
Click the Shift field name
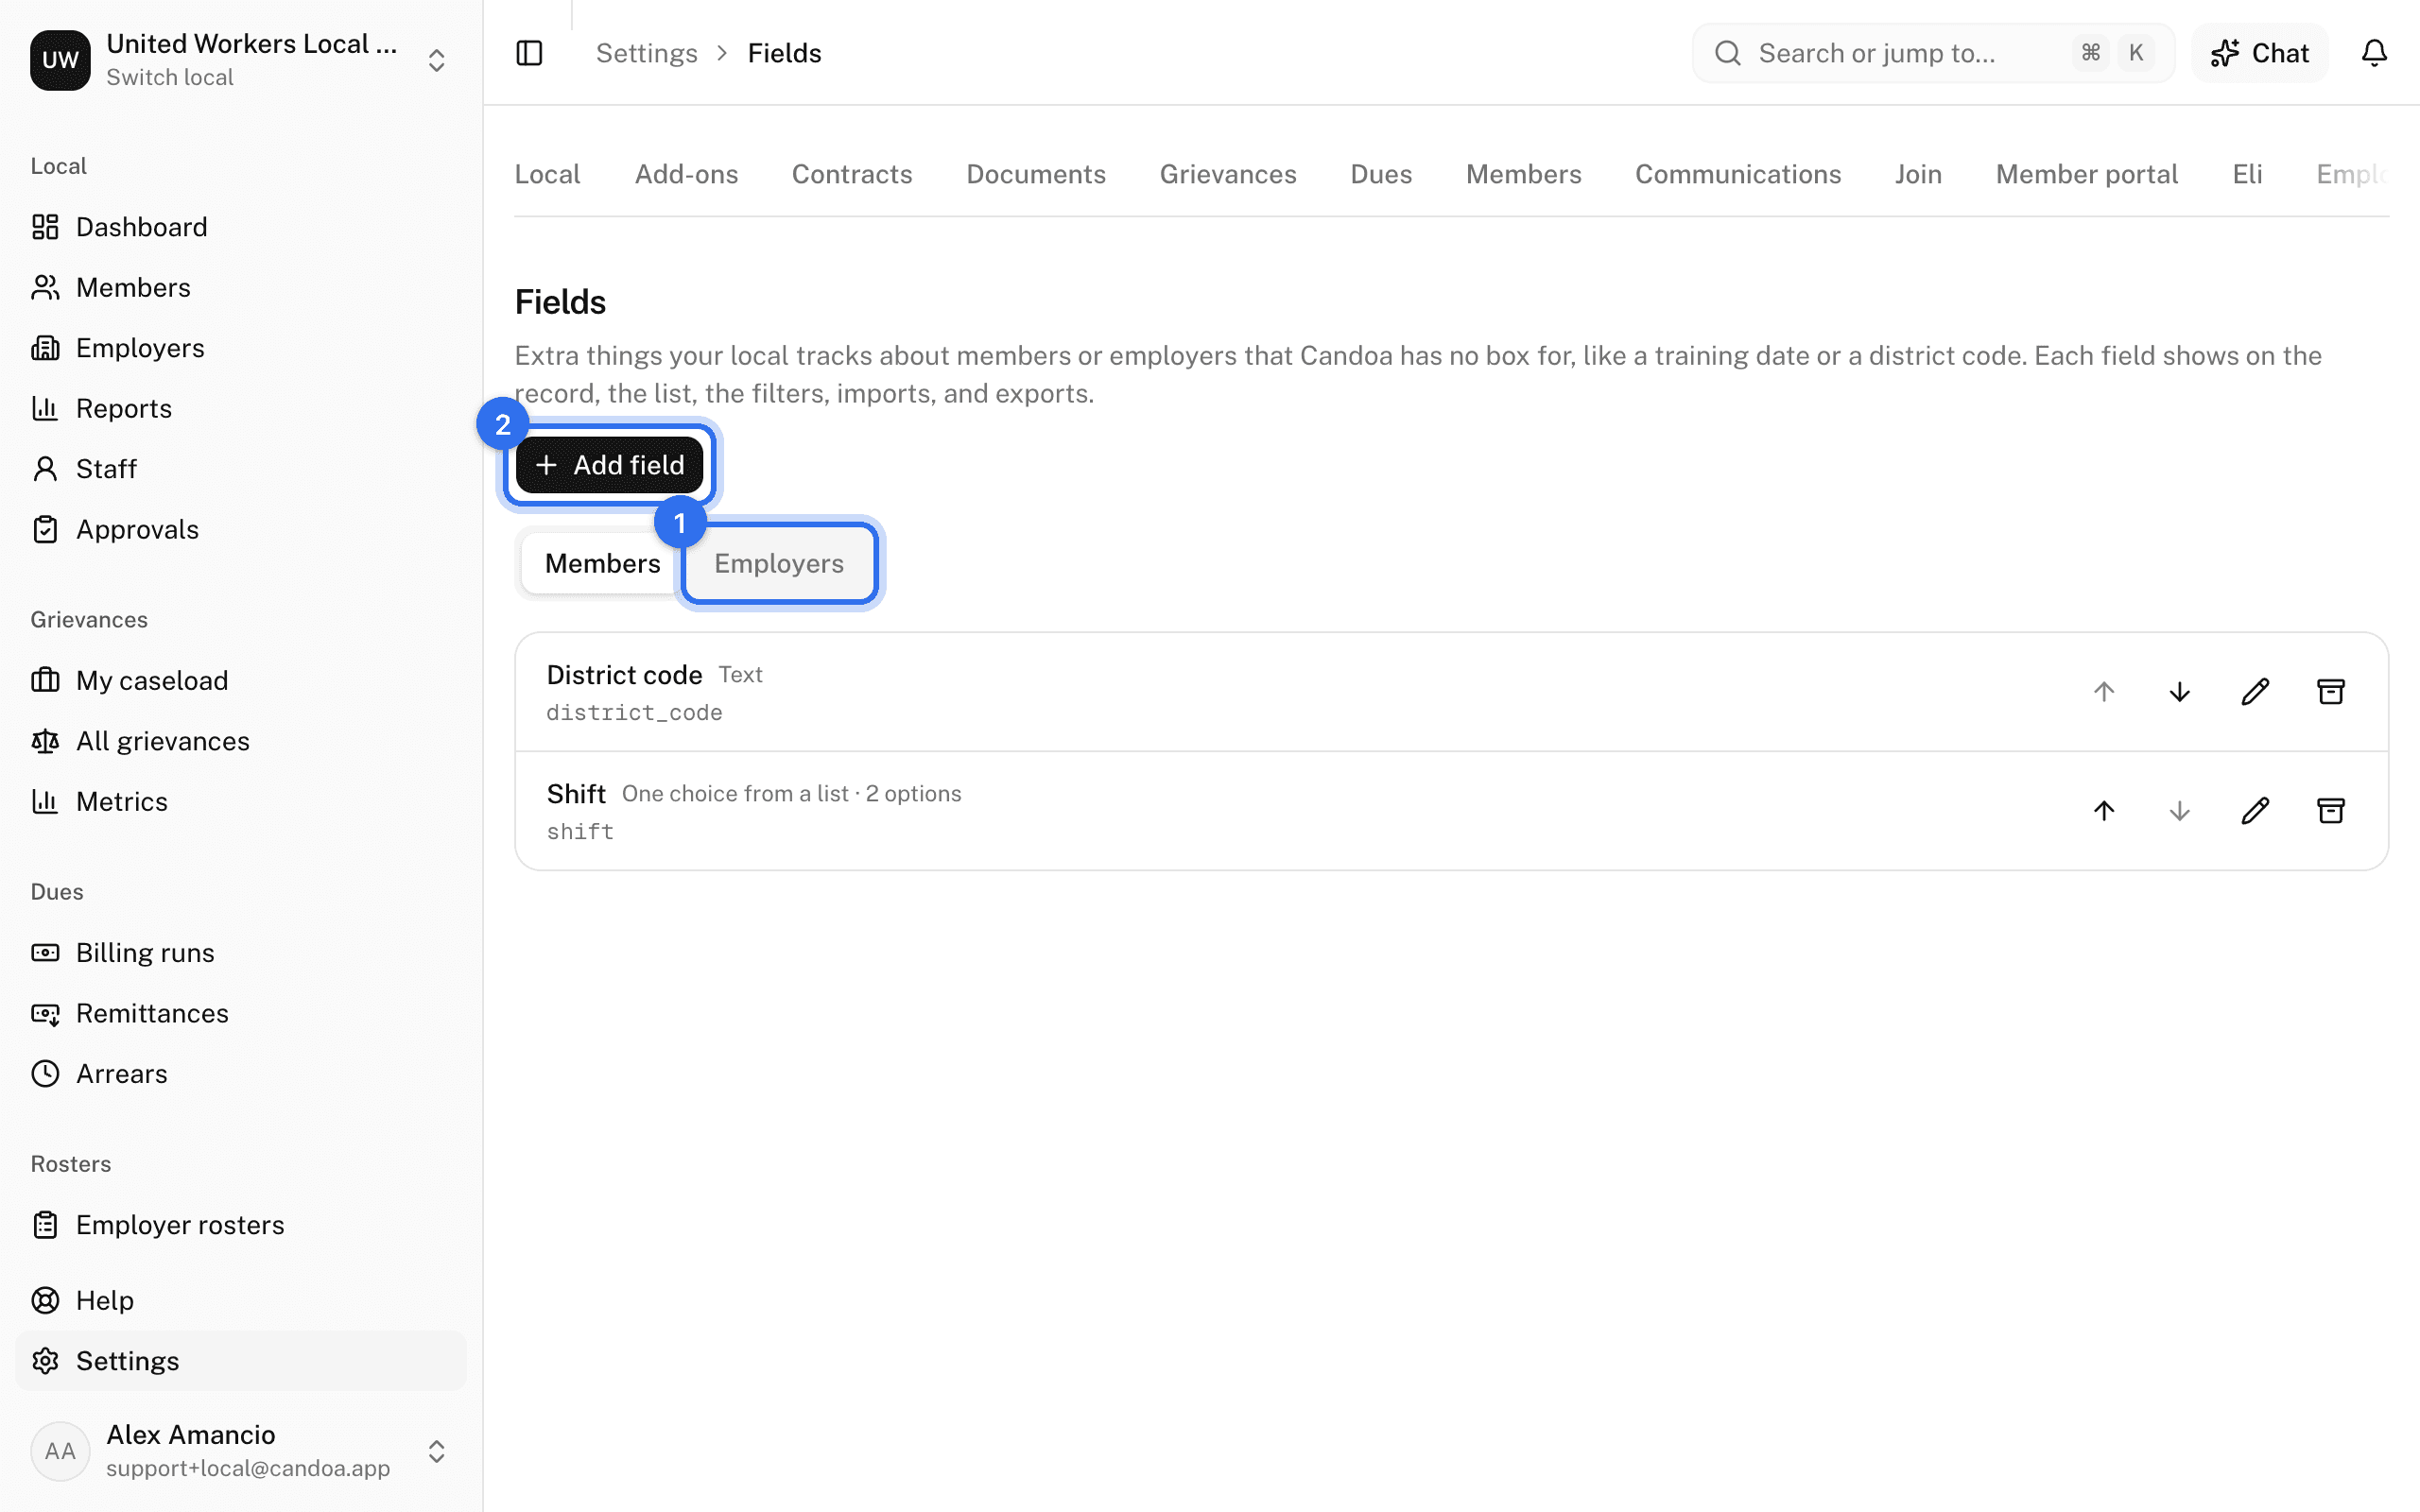click(x=576, y=794)
